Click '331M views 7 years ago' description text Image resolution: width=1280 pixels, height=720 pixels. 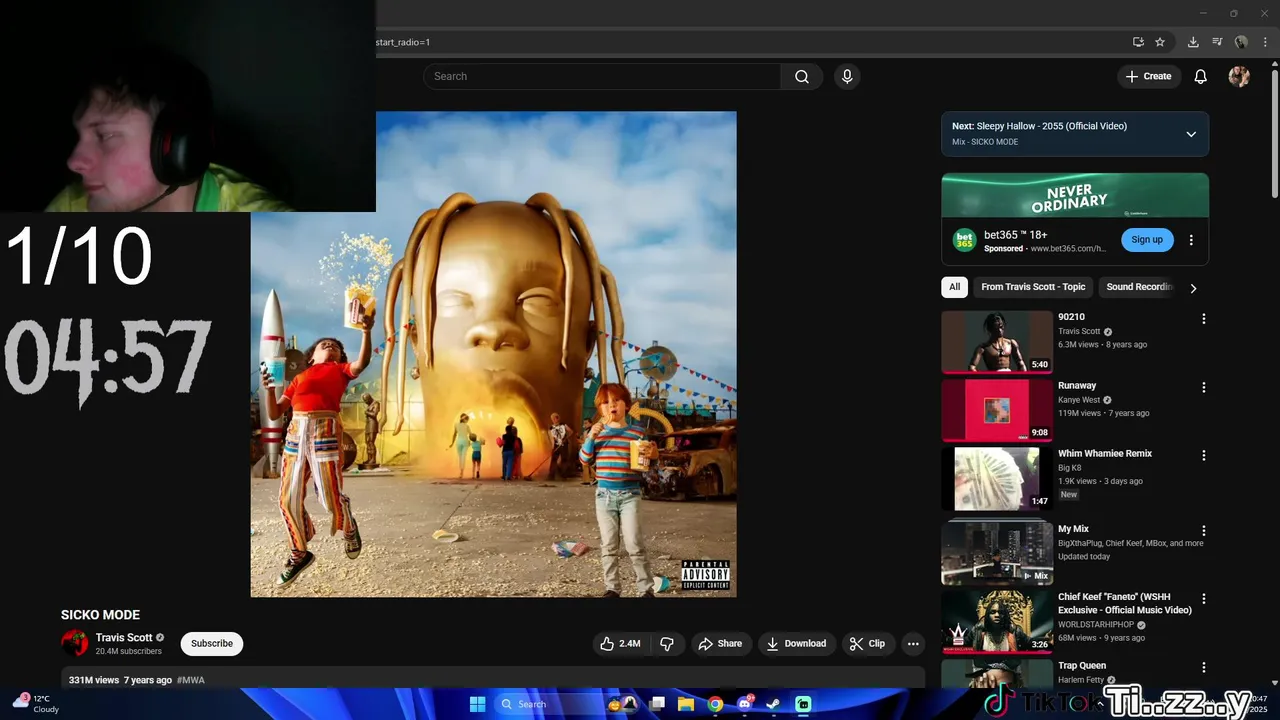click(x=120, y=680)
